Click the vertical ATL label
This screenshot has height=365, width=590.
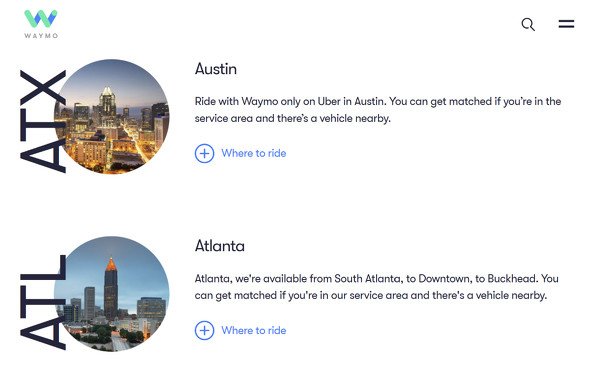(x=43, y=302)
